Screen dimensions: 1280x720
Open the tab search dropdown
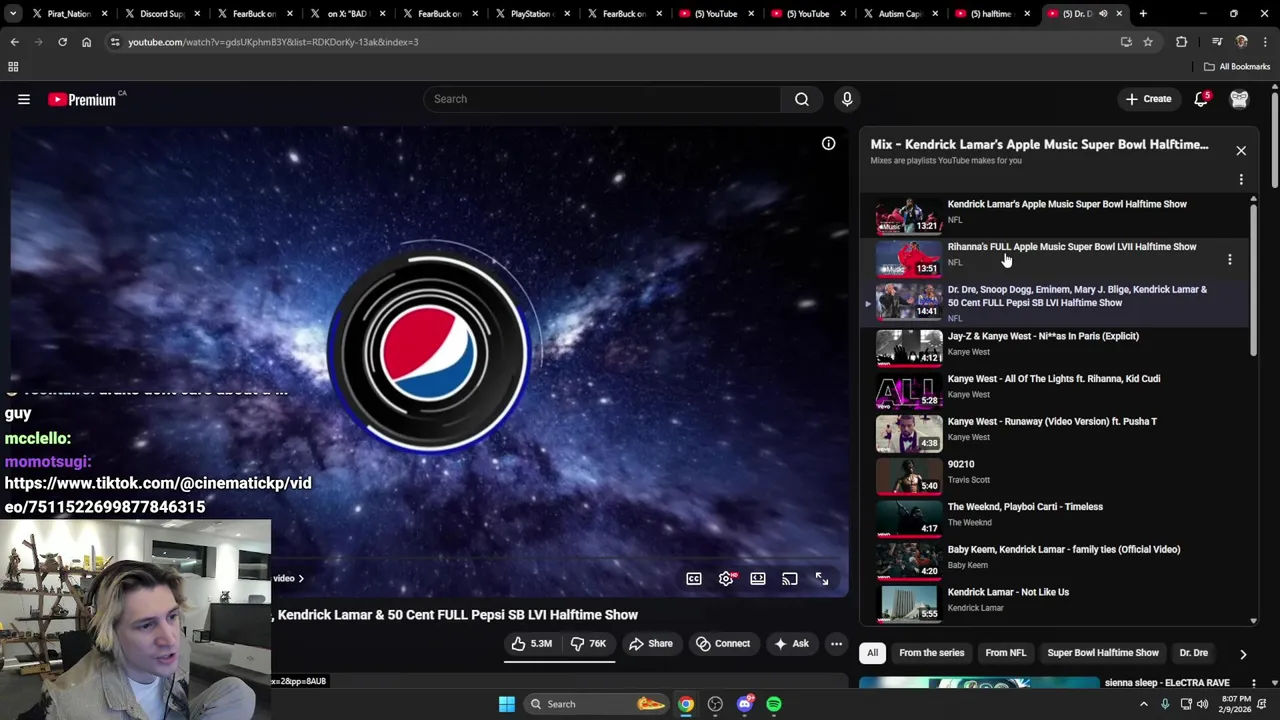(x=13, y=14)
